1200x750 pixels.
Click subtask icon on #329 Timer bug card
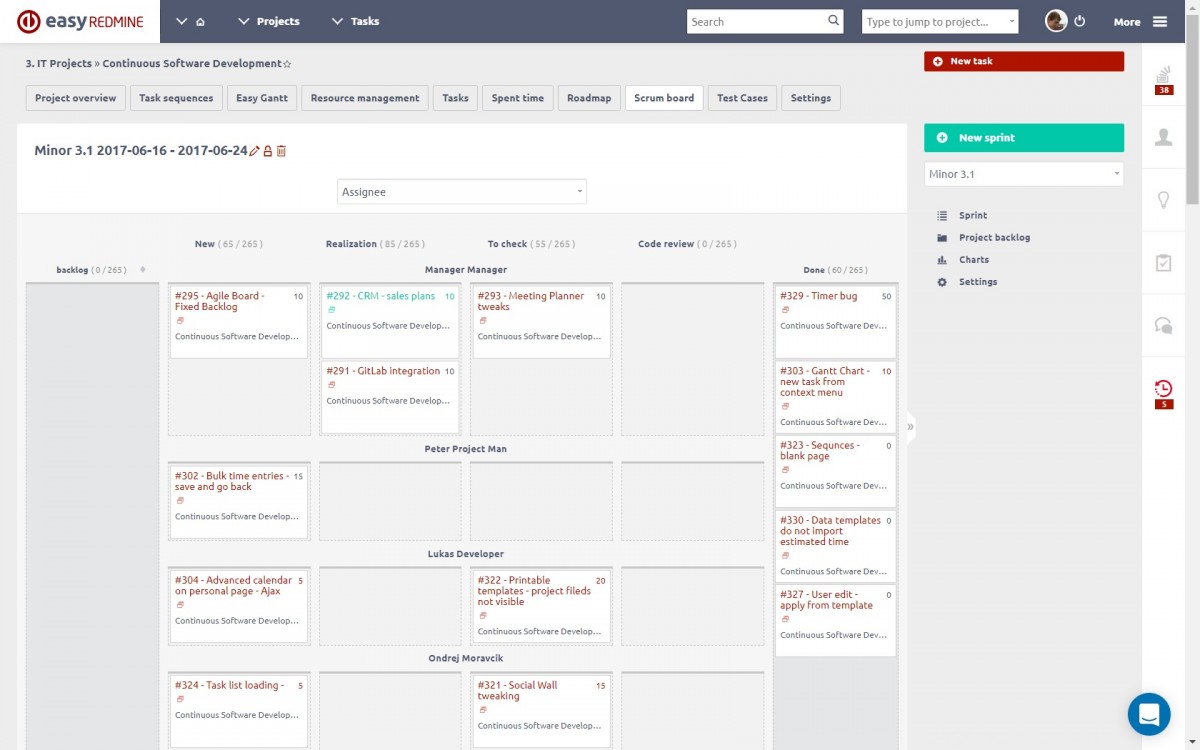pos(785,310)
